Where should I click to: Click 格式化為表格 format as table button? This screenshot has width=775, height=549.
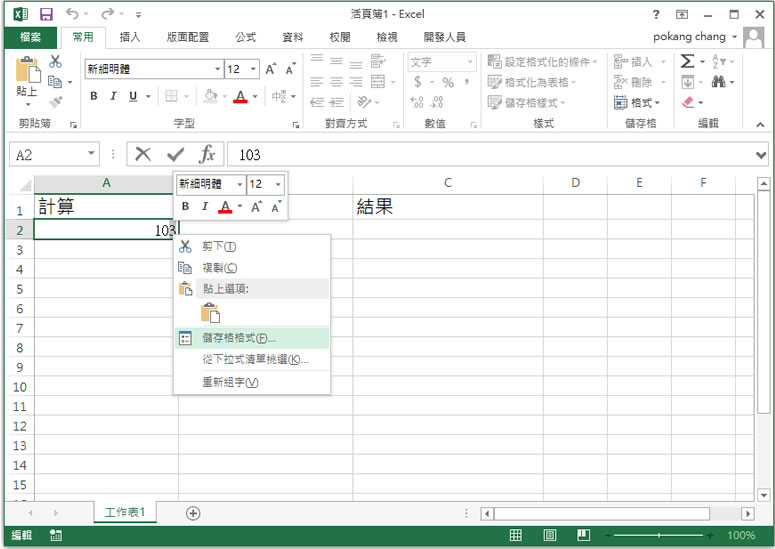532,82
